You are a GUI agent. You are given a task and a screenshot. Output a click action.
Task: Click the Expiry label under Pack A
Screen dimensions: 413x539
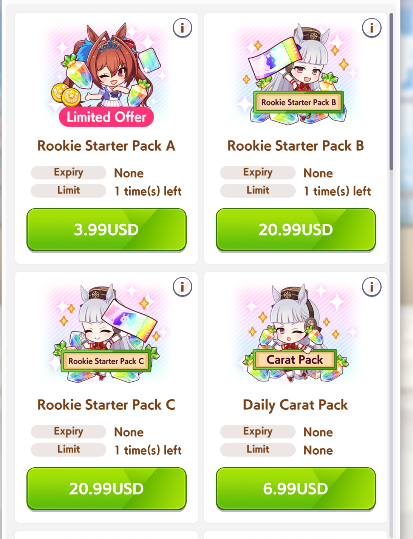pos(68,173)
